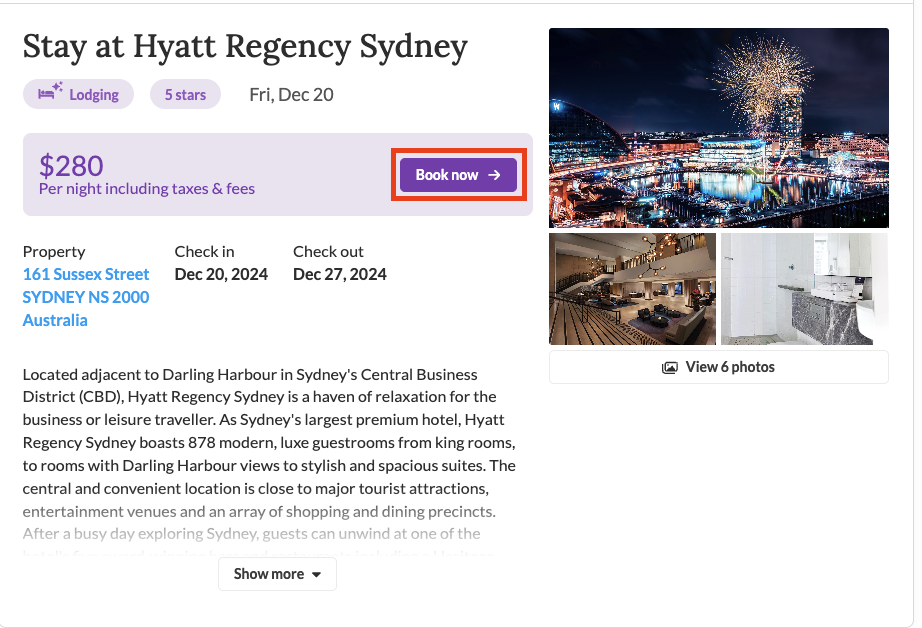
Task: Select the Lodging category tag
Action: point(78,95)
